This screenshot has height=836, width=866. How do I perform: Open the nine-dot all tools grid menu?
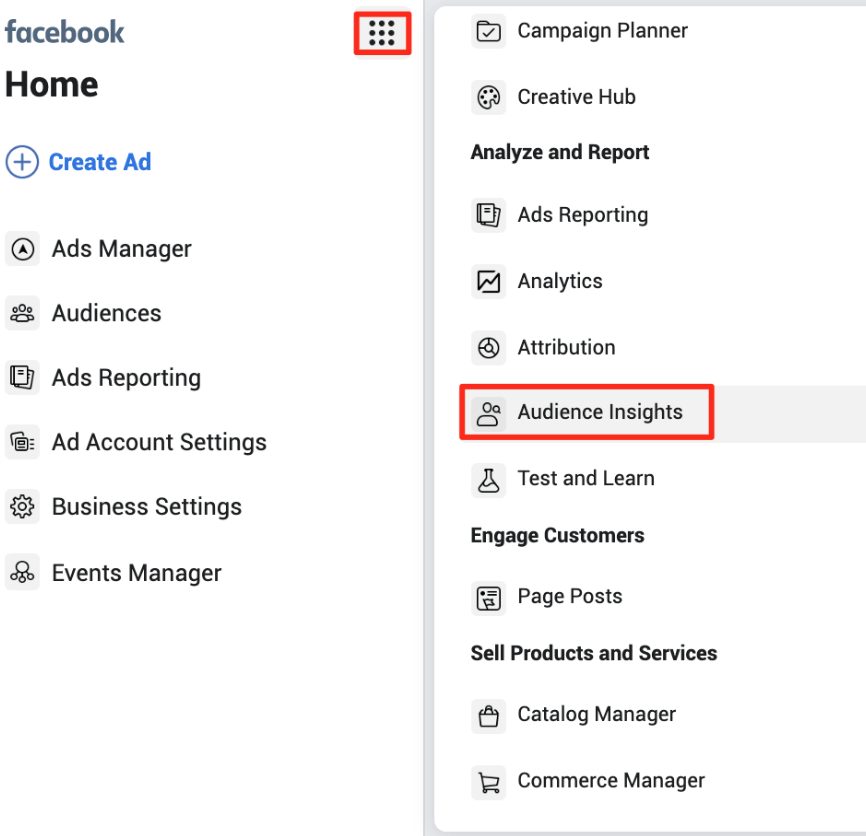pyautogui.click(x=382, y=33)
